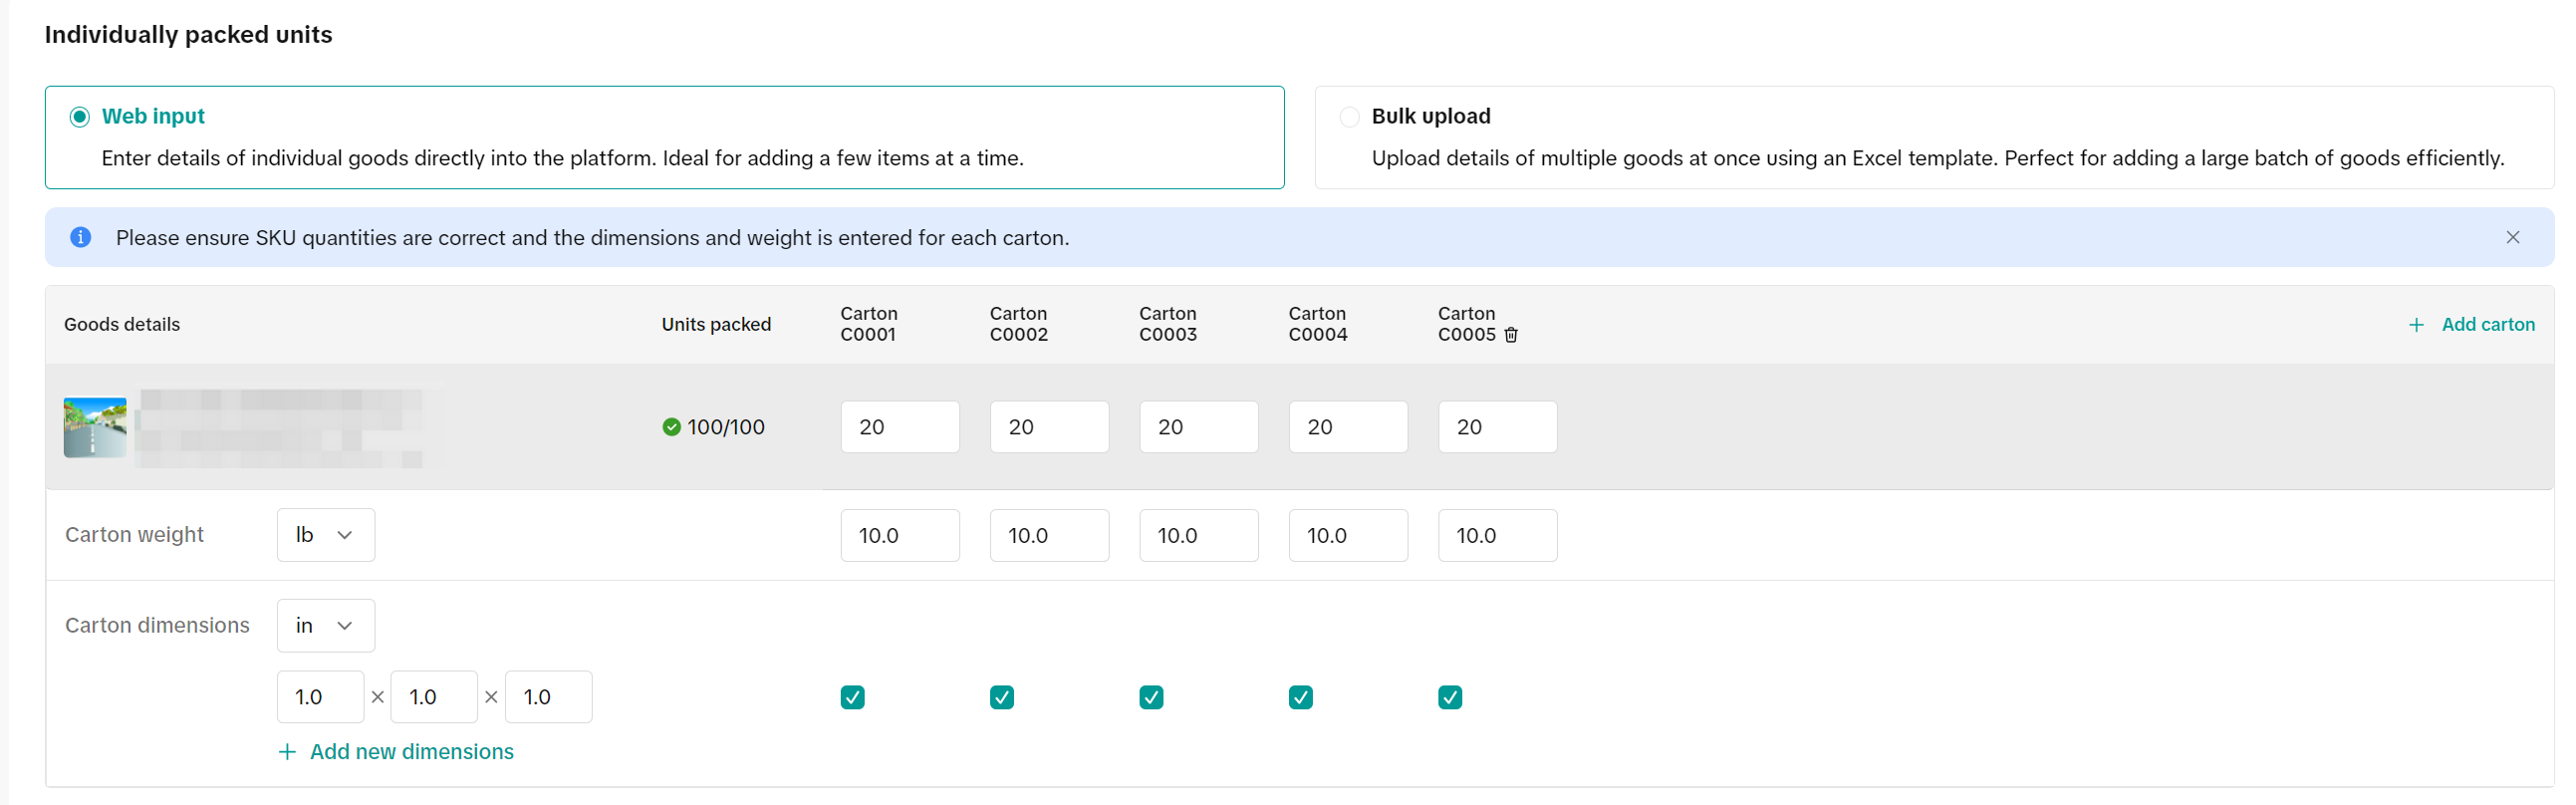The height and width of the screenshot is (805, 2576).
Task: Choose the Bulk upload radio option
Action: pos(1349,117)
